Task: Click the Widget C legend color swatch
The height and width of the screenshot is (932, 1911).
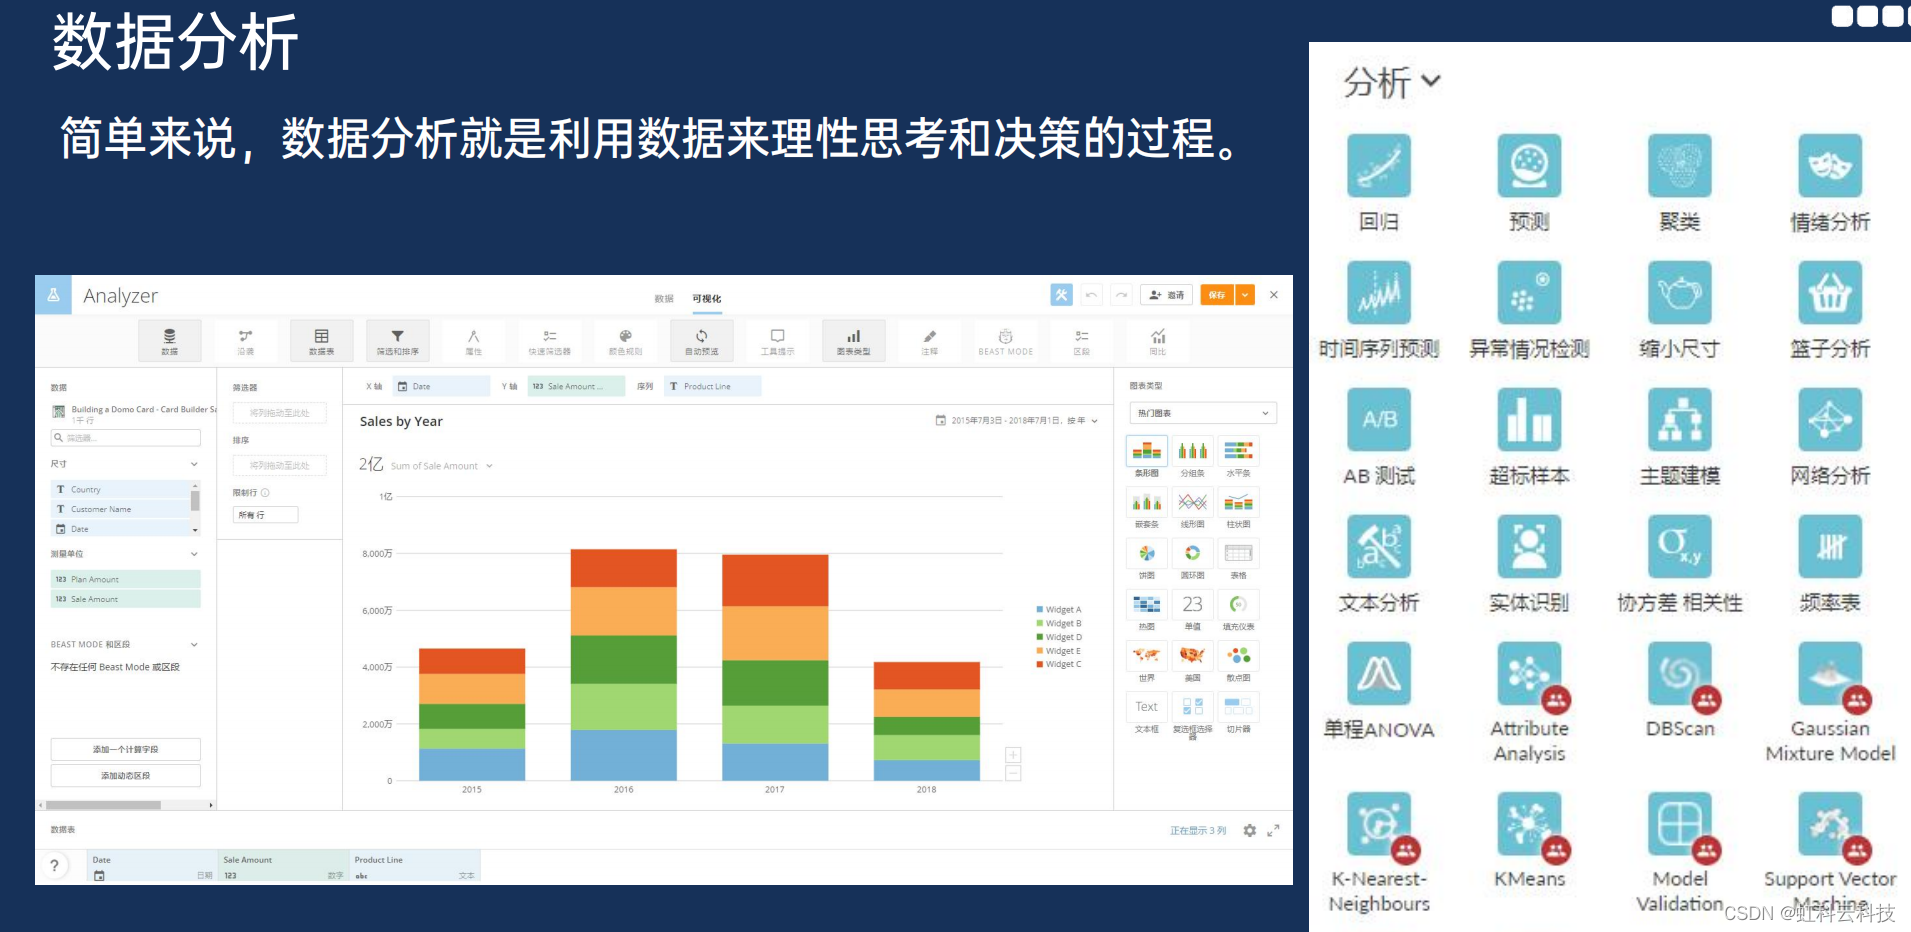Action: pos(1040,664)
